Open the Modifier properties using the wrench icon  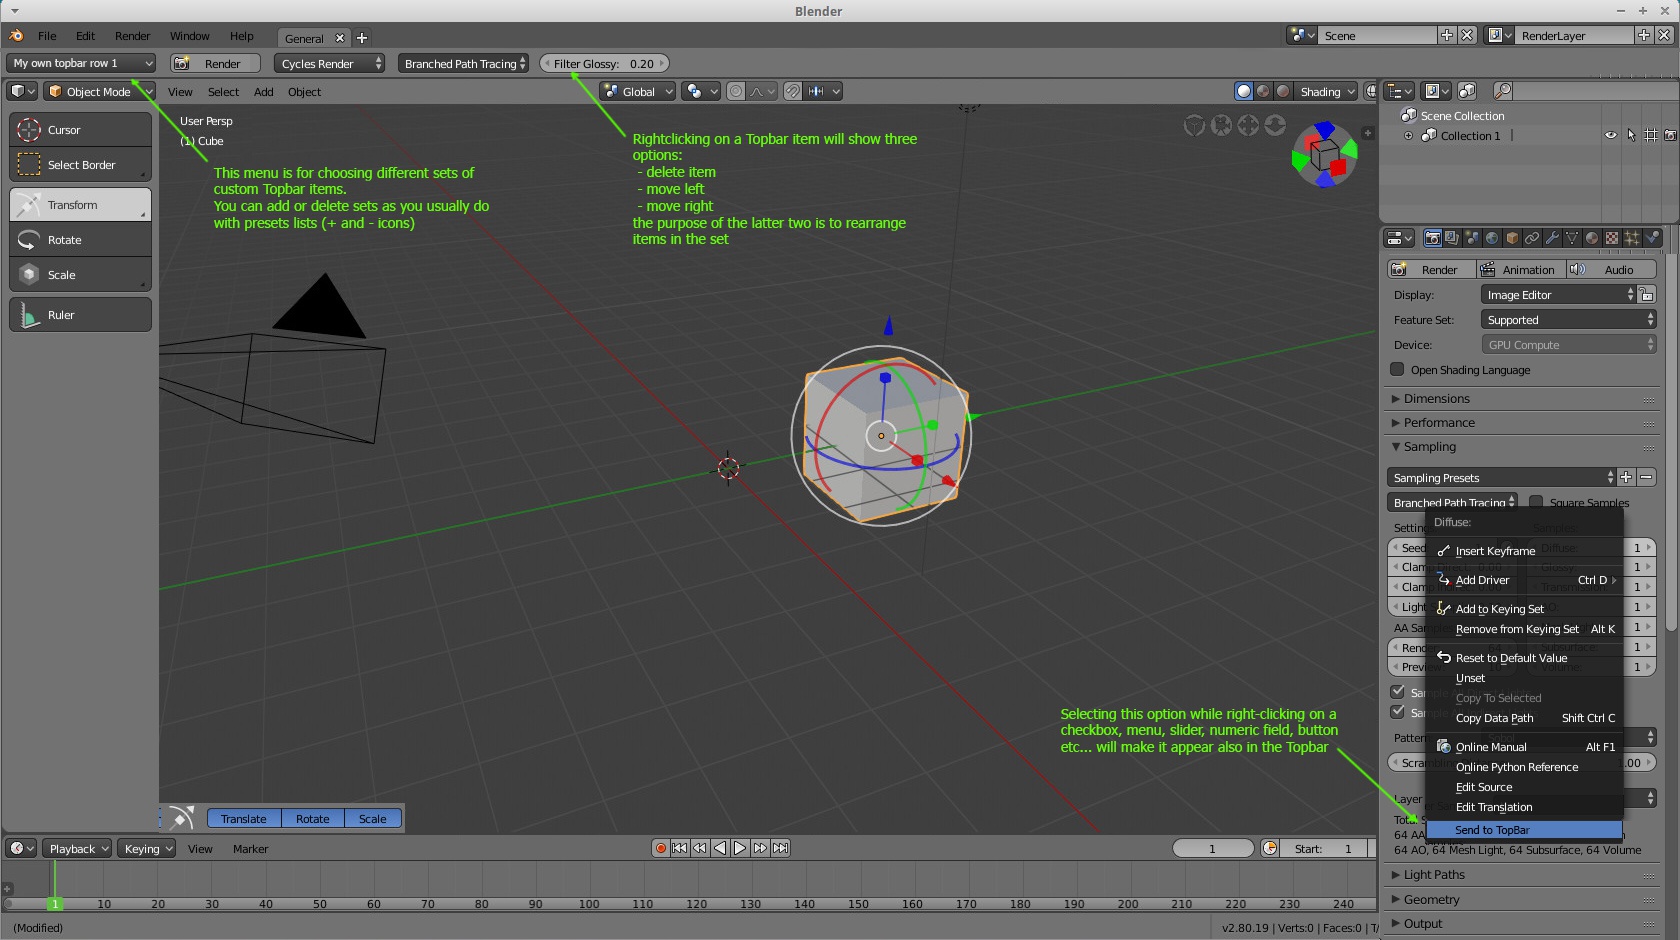(x=1552, y=238)
